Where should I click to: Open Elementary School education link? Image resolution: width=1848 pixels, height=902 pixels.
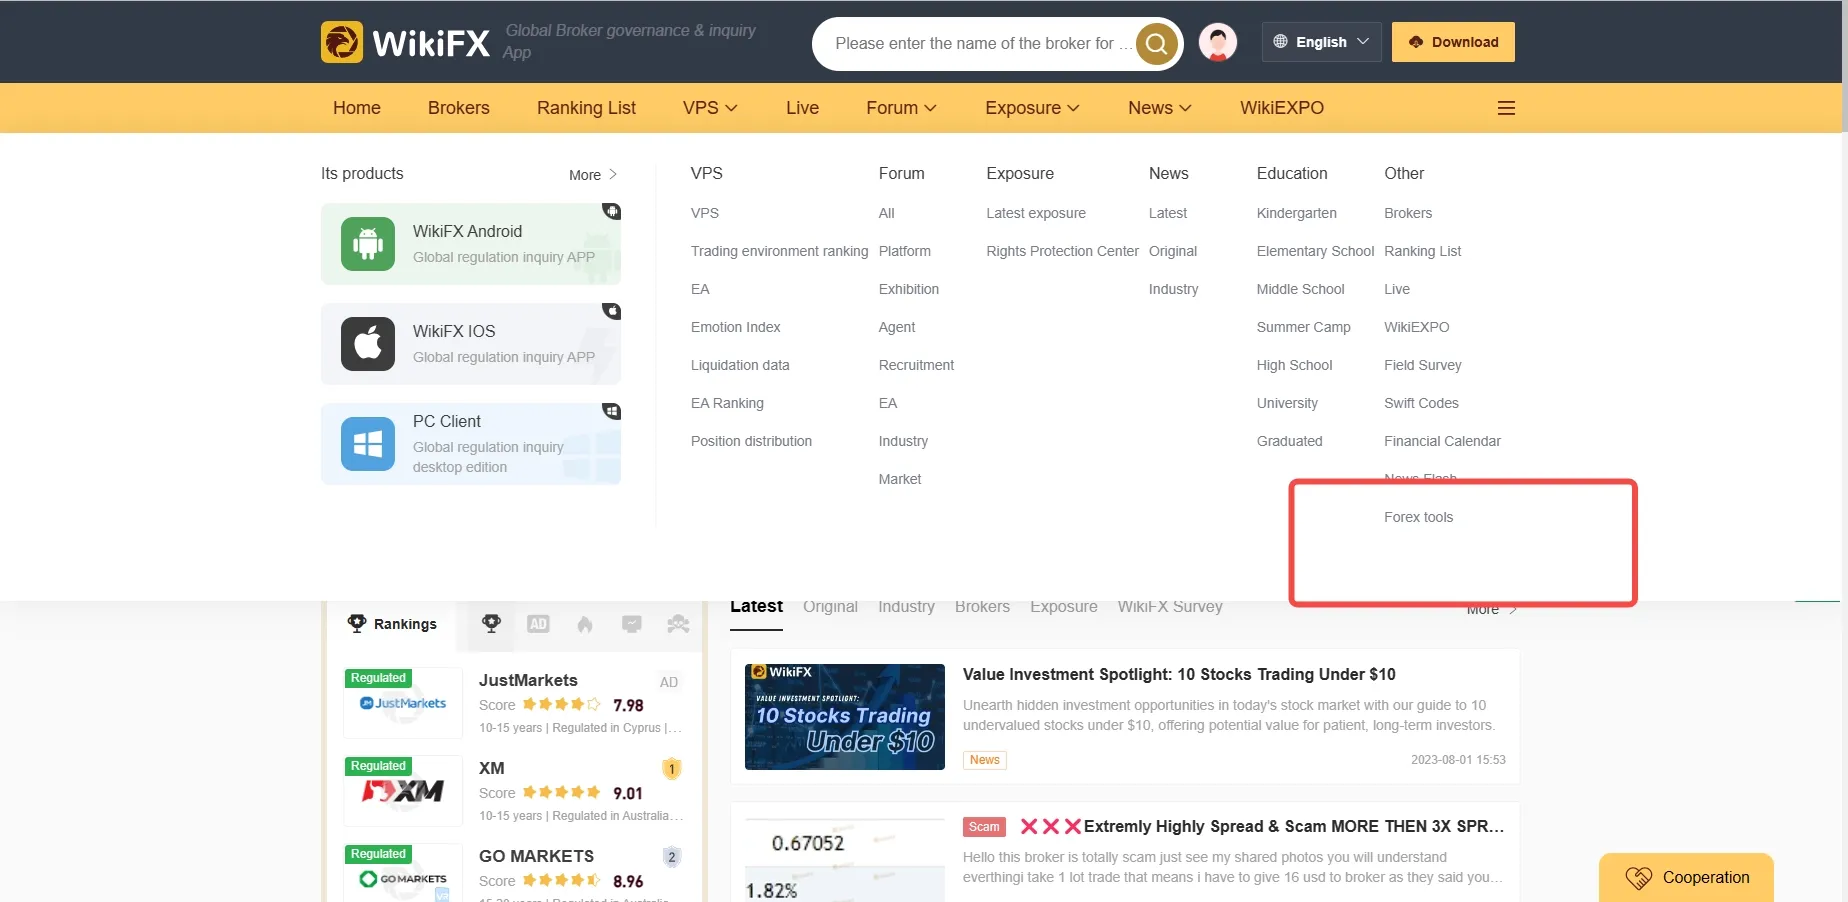(x=1315, y=251)
